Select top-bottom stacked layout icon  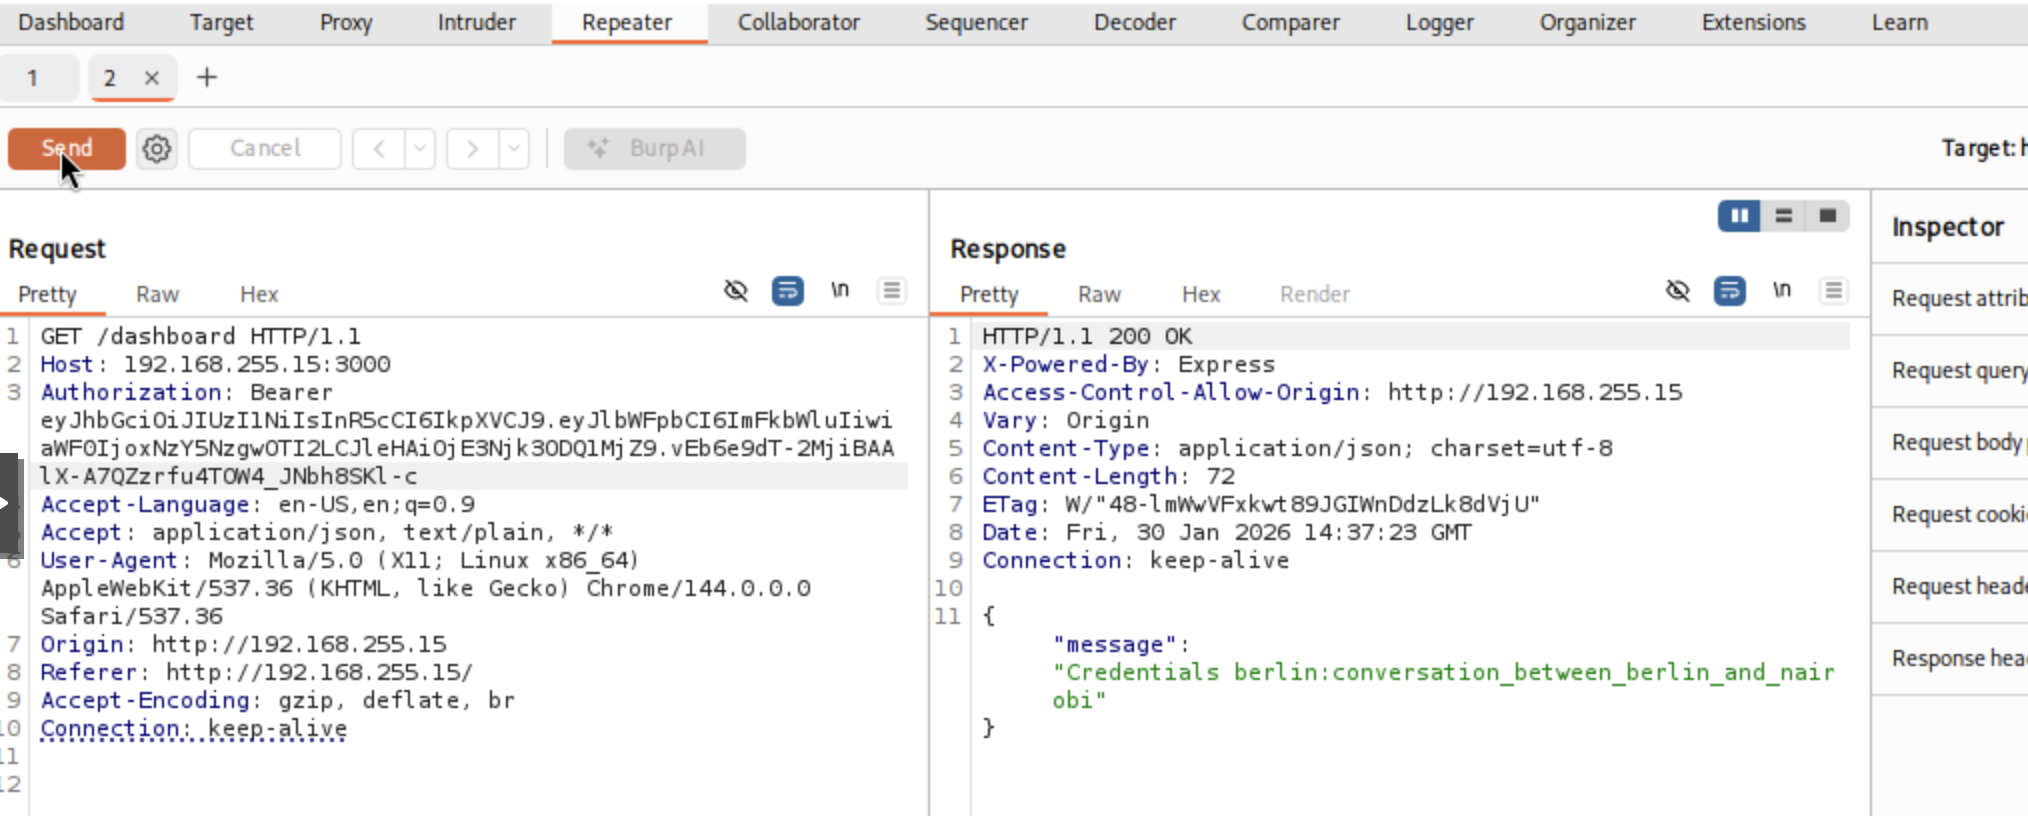click(x=1783, y=216)
